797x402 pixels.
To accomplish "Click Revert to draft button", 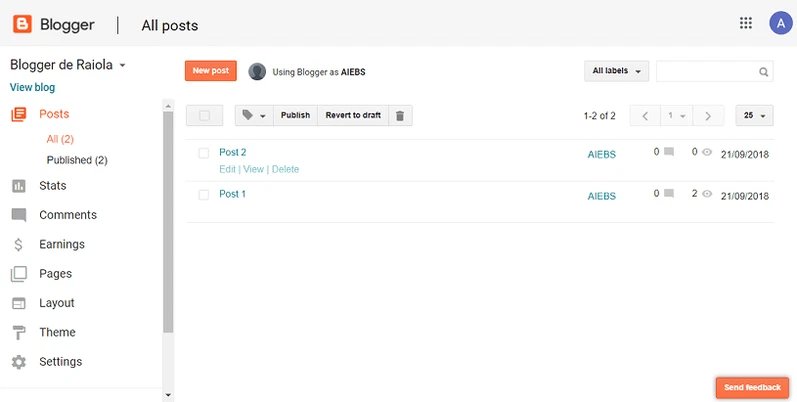I will [x=353, y=115].
